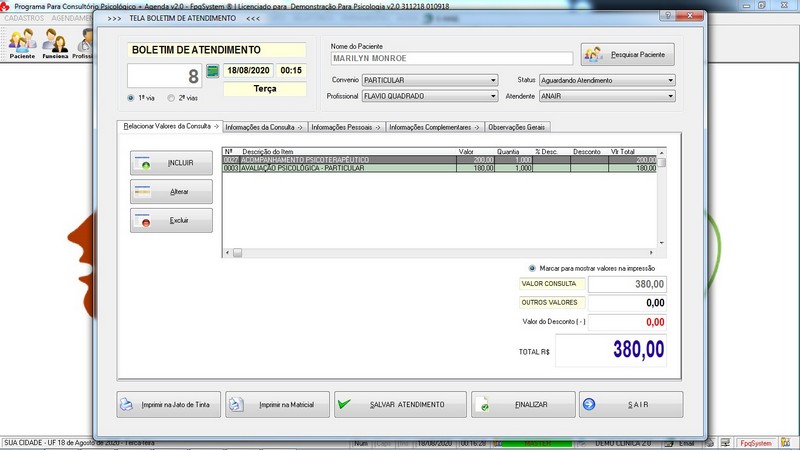This screenshot has height=450, width=800.
Task: Click 'Descrição do Item' column header
Action: pyautogui.click(x=267, y=152)
